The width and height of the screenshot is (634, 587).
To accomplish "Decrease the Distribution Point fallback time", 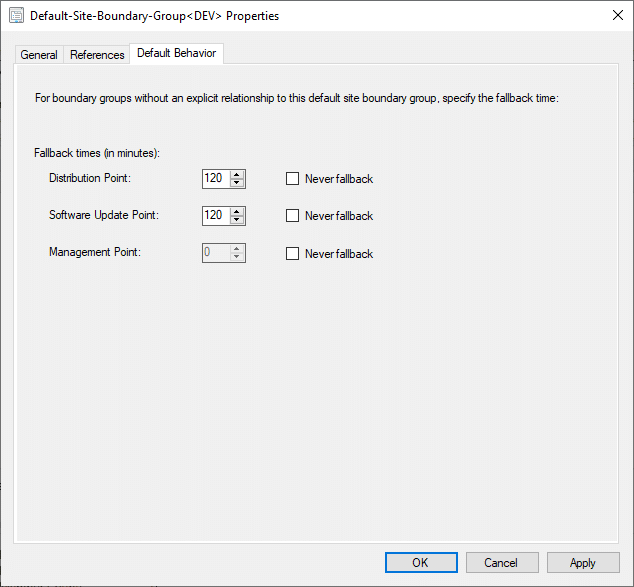I will tap(237, 184).
